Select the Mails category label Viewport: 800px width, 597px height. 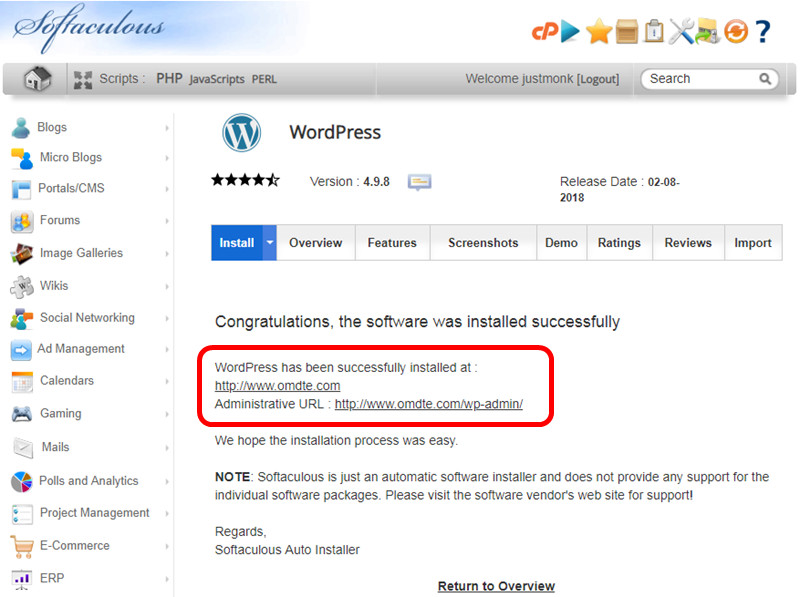[x=55, y=447]
